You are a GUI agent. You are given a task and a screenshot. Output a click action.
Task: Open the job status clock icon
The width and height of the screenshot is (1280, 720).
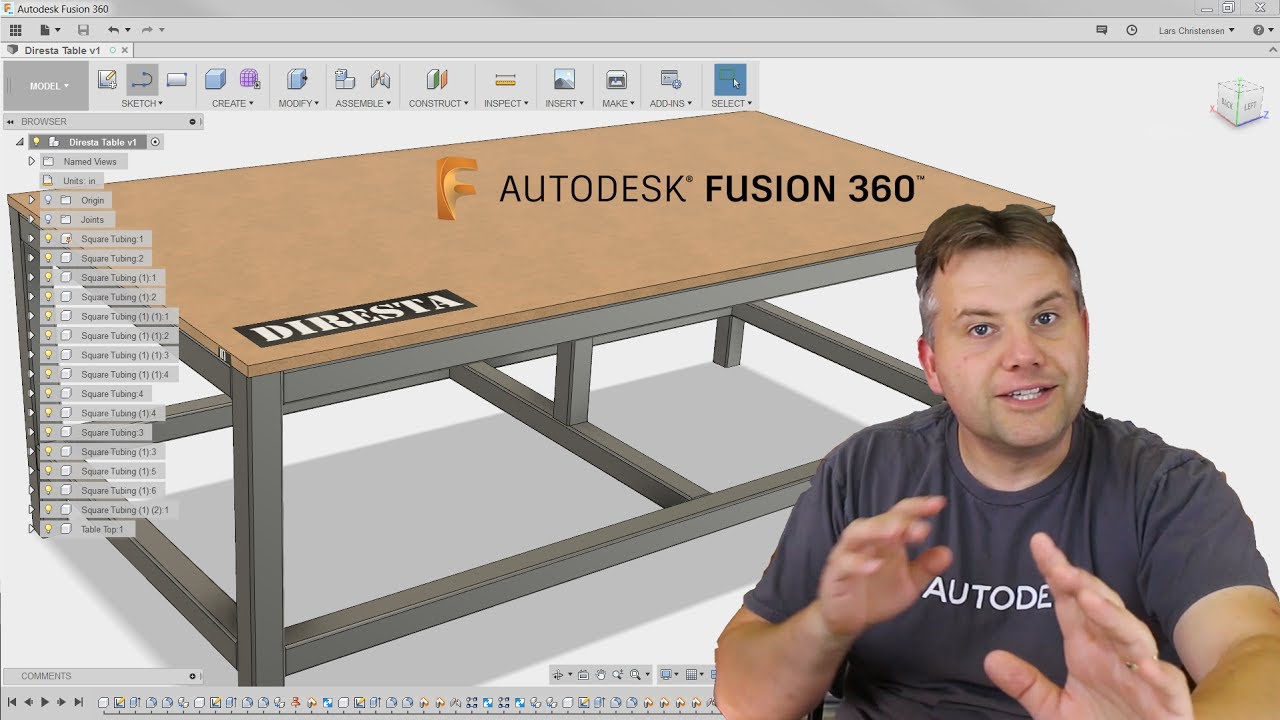tap(1132, 30)
